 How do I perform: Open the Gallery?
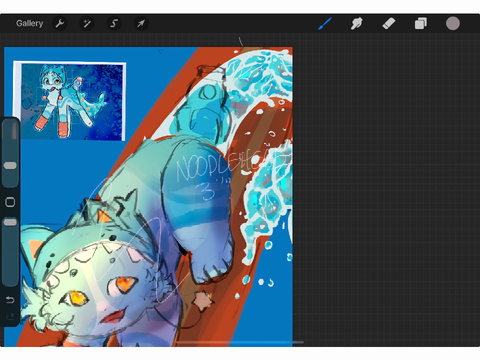pyautogui.click(x=30, y=23)
